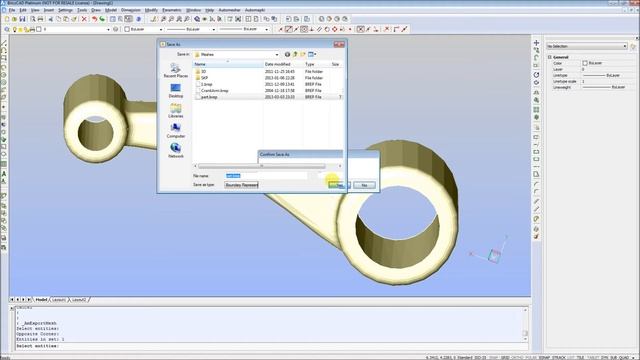Click the View Menu icon in Save As
Image resolution: width=640 pixels, height=360 pixels.
pos(312,54)
